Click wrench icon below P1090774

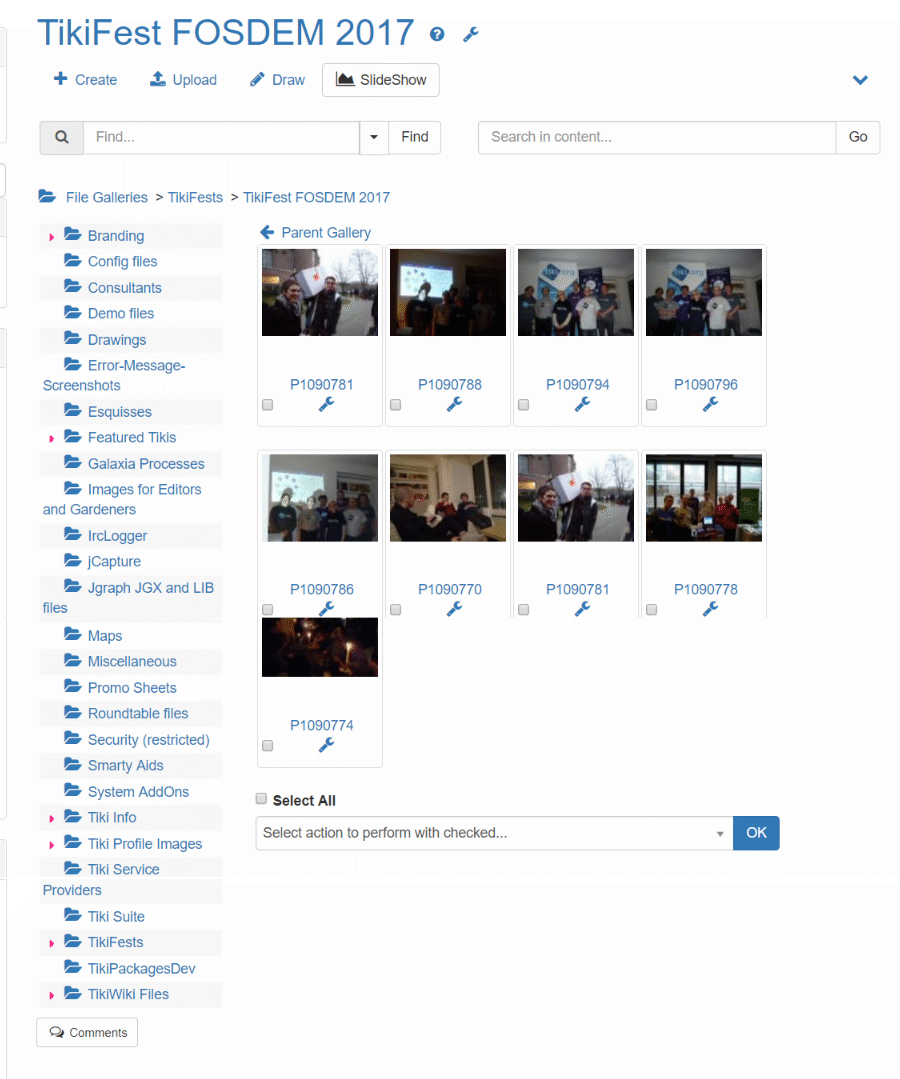point(326,745)
